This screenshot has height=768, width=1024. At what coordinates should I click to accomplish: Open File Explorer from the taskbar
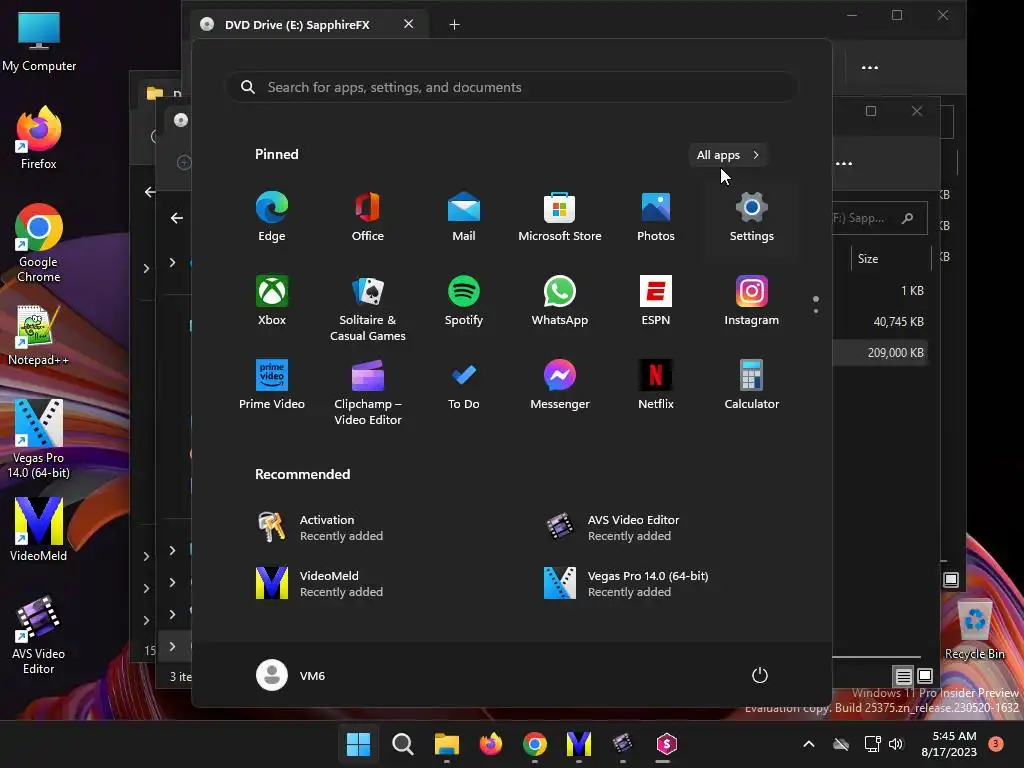pyautogui.click(x=447, y=744)
